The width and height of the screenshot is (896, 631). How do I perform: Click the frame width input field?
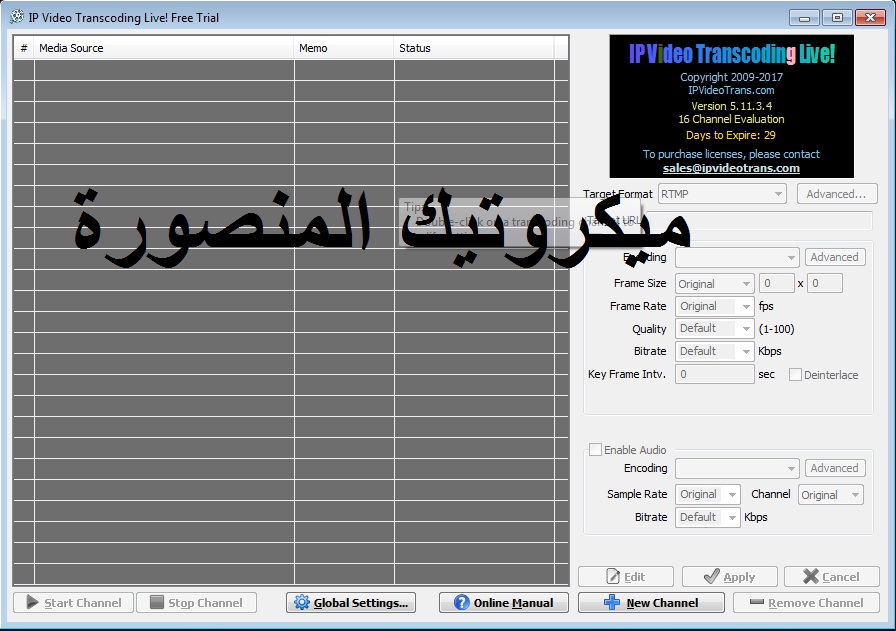click(776, 283)
